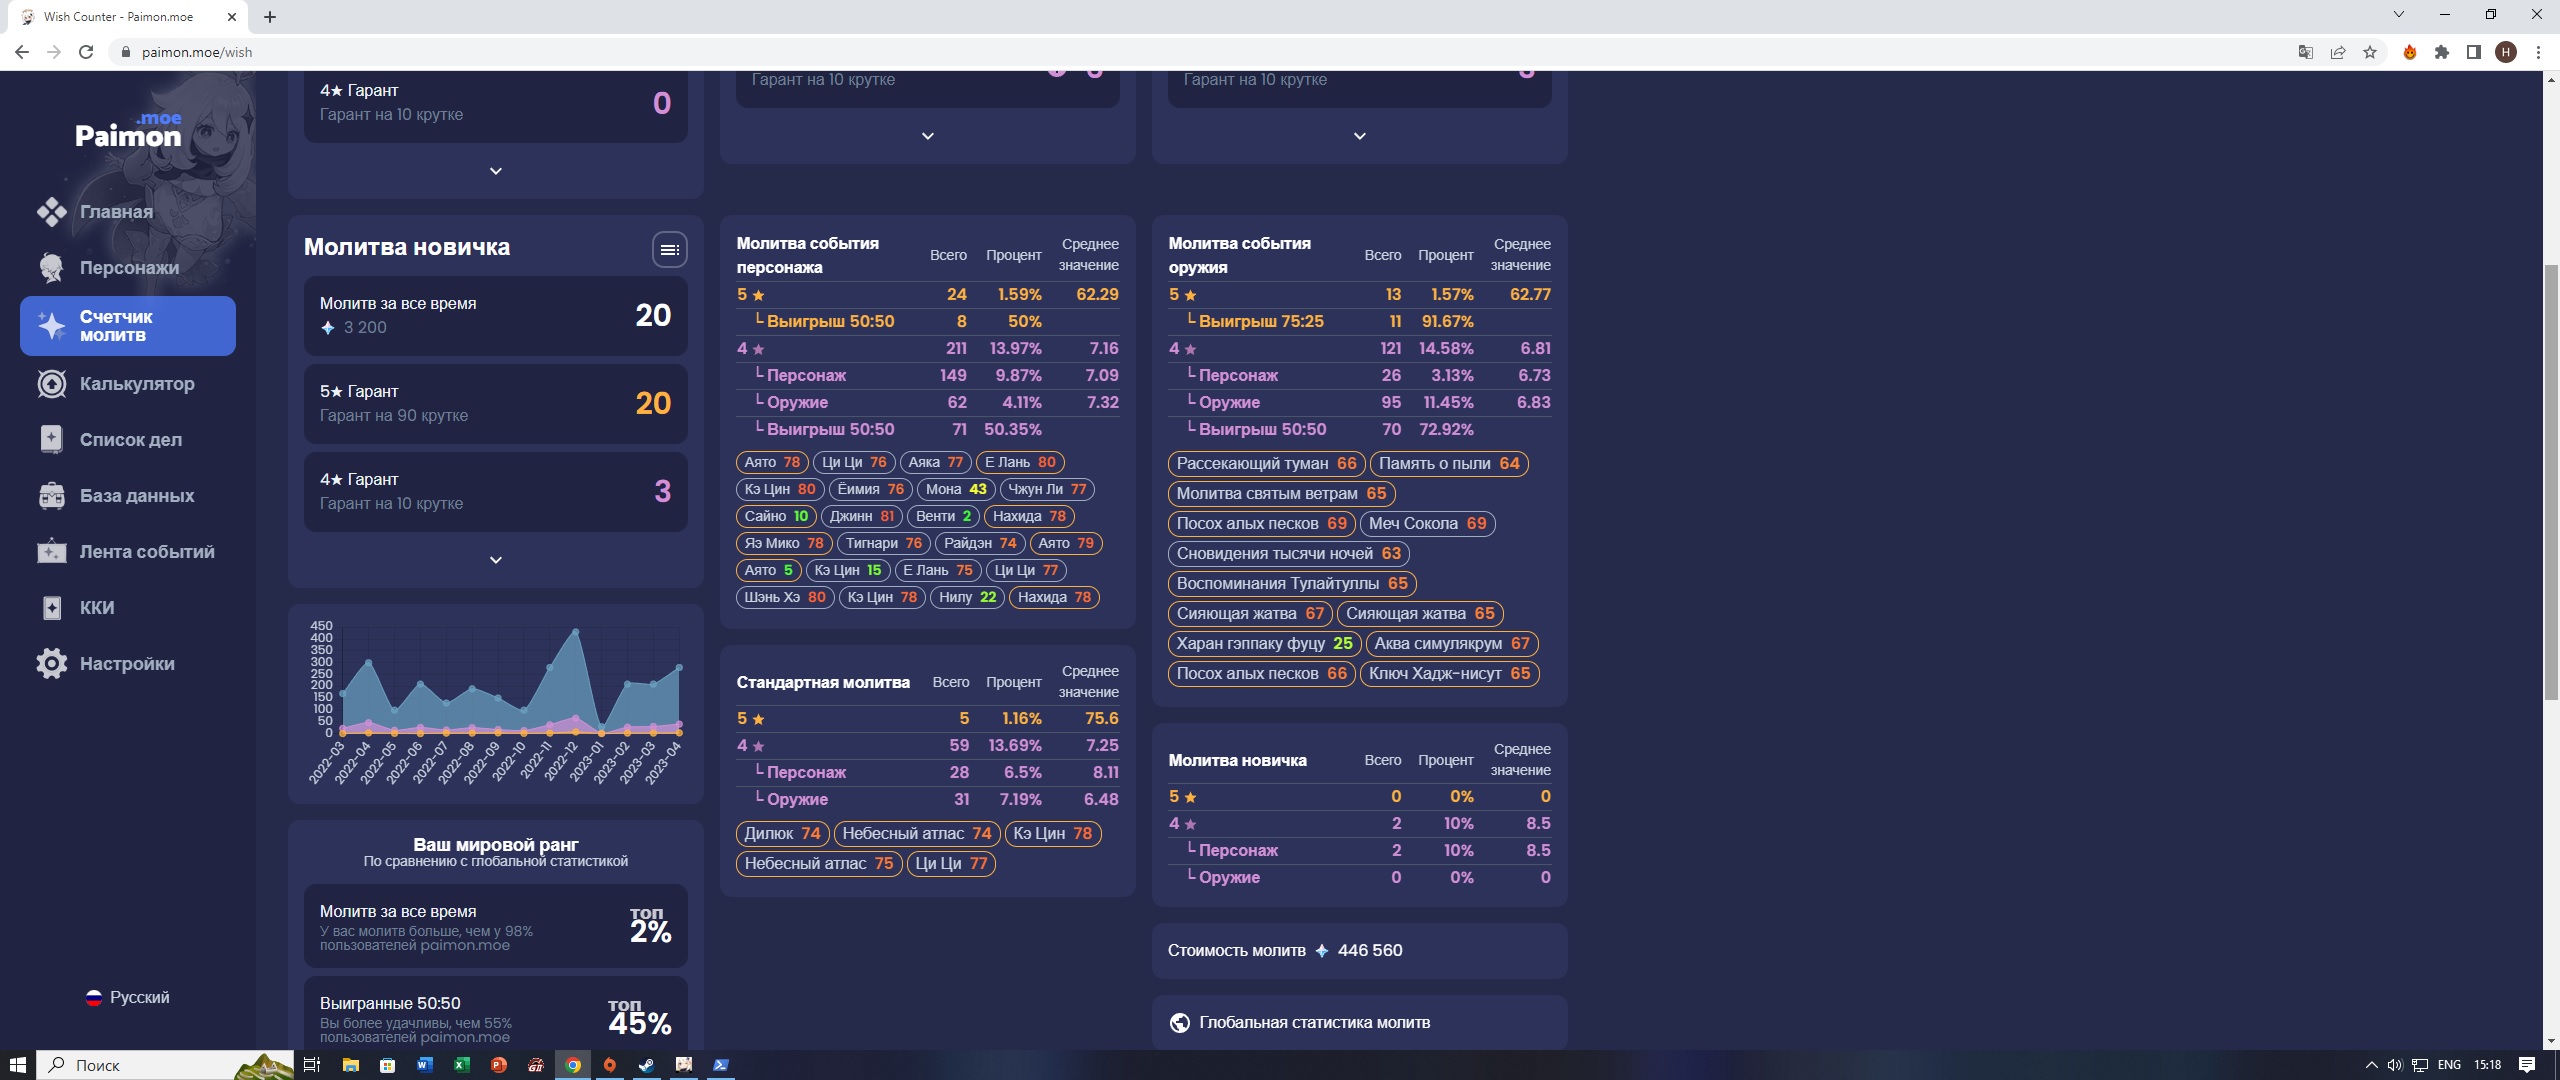This screenshot has width=2560, height=1080.
Task: Open the Chrome tab search dropdown arrow
Action: point(2398,14)
